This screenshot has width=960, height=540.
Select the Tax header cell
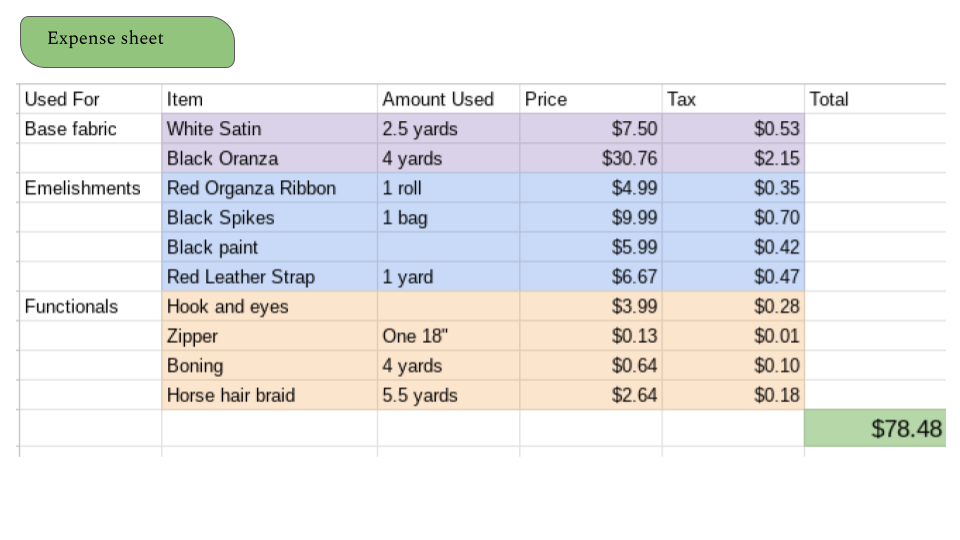point(733,99)
